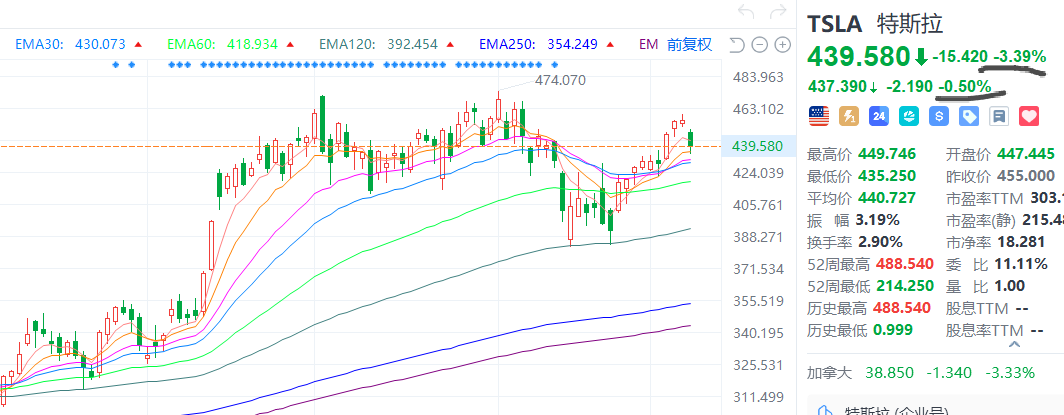Select the EMA60 indicator label
This screenshot has height=415, width=1064.
191,45
